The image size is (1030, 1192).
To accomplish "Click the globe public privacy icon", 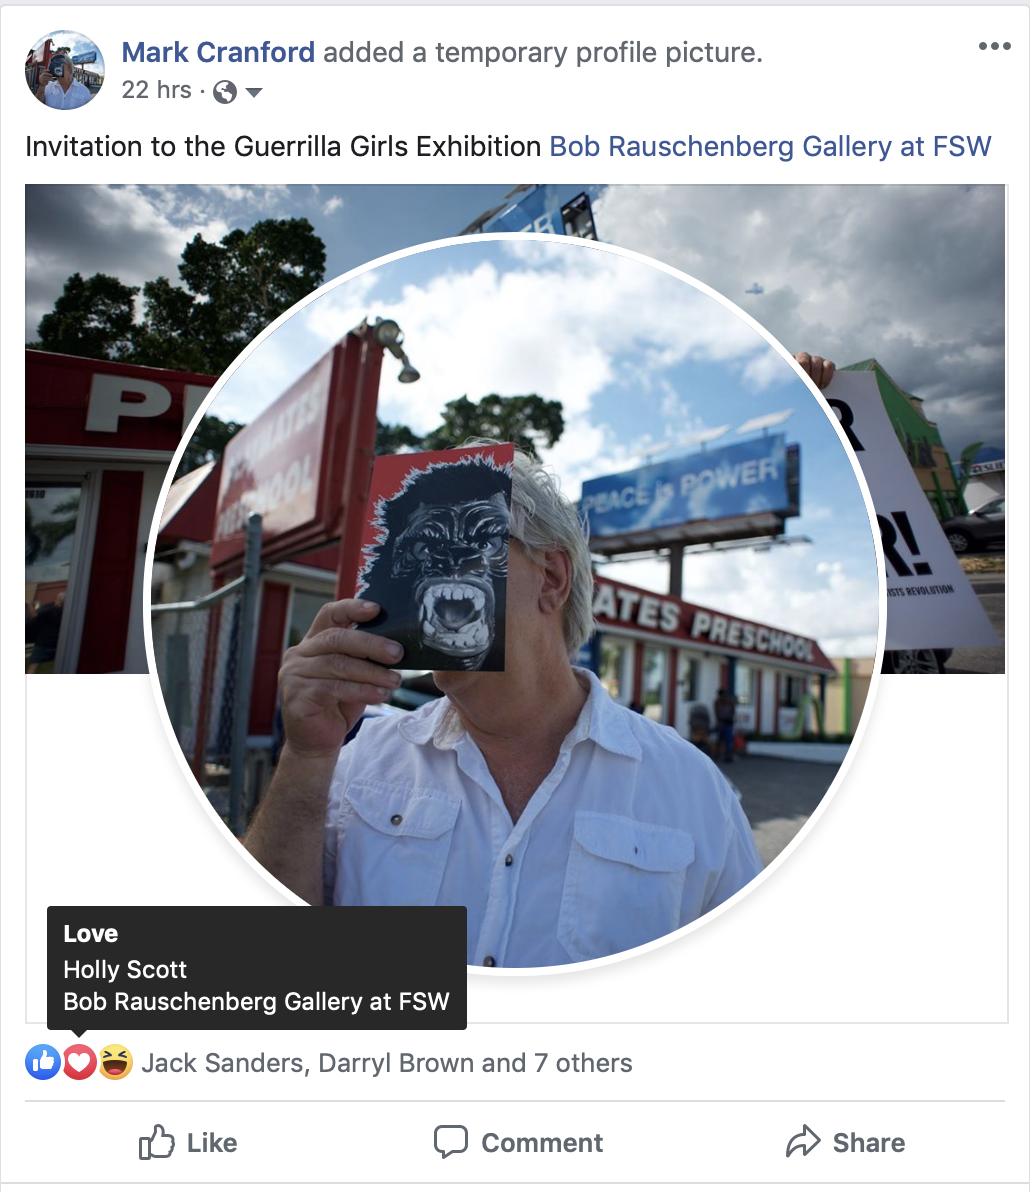I will point(224,92).
